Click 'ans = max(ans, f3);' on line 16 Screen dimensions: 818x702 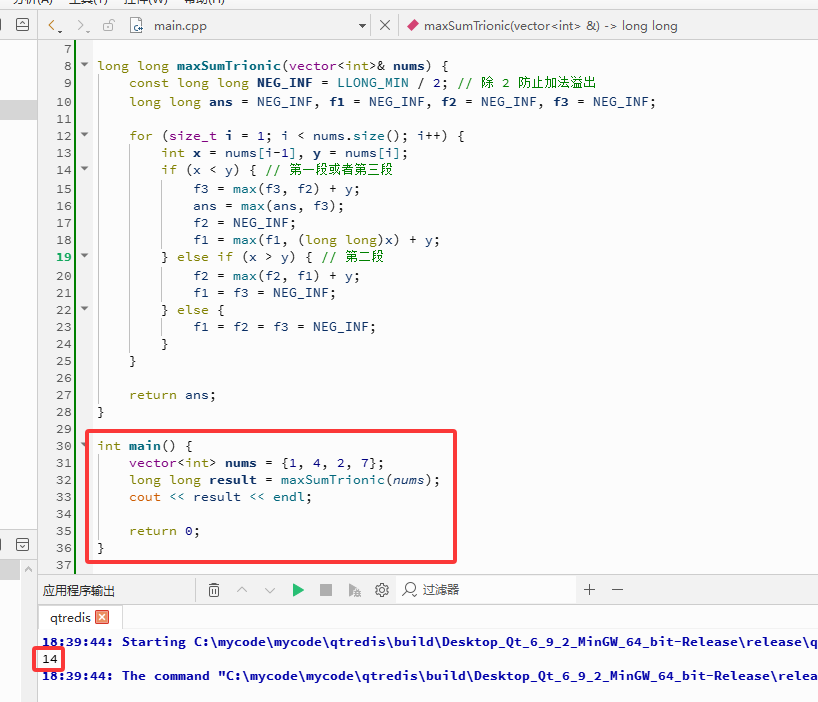pos(268,206)
